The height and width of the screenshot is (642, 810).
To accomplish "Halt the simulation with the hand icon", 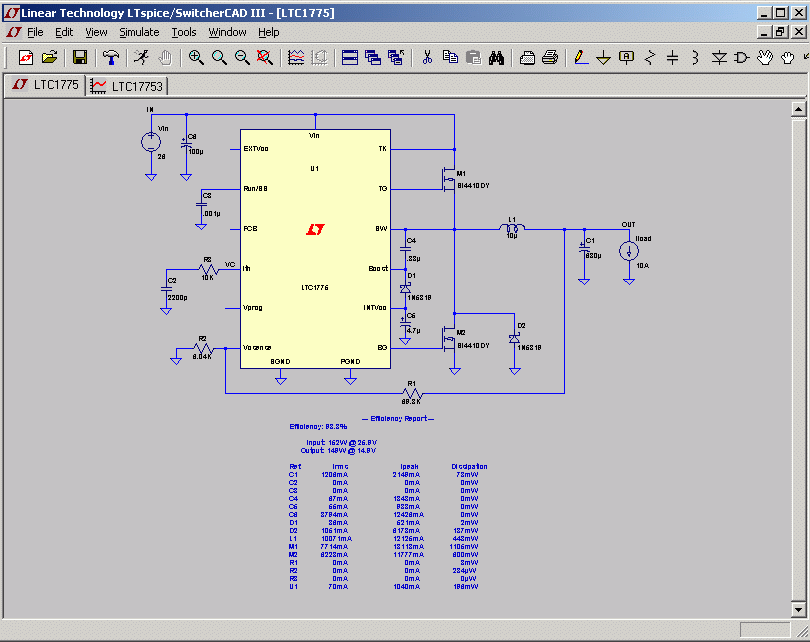I will (x=165, y=57).
